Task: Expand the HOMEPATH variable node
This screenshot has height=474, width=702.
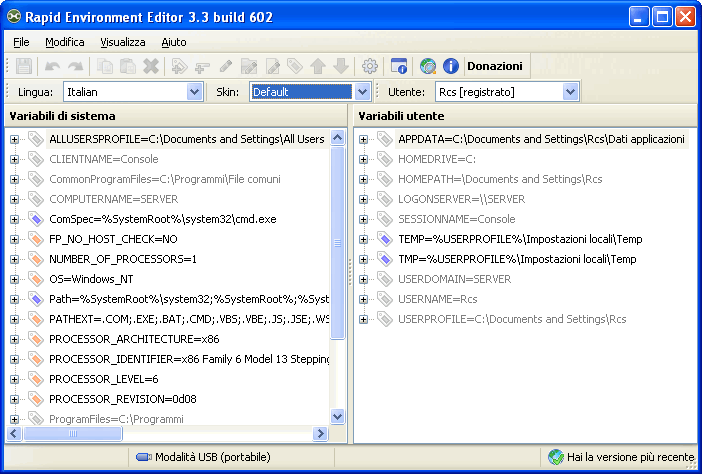Action: pyautogui.click(x=363, y=179)
